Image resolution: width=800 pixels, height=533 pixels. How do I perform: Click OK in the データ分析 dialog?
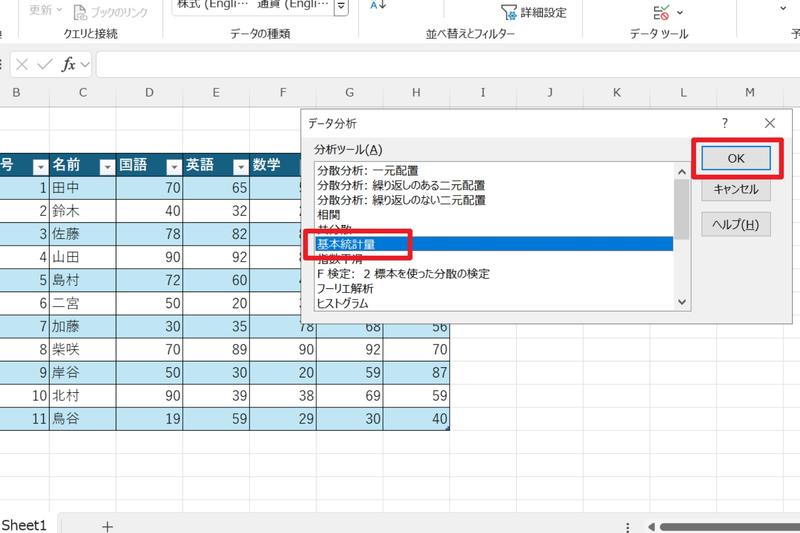tap(736, 158)
